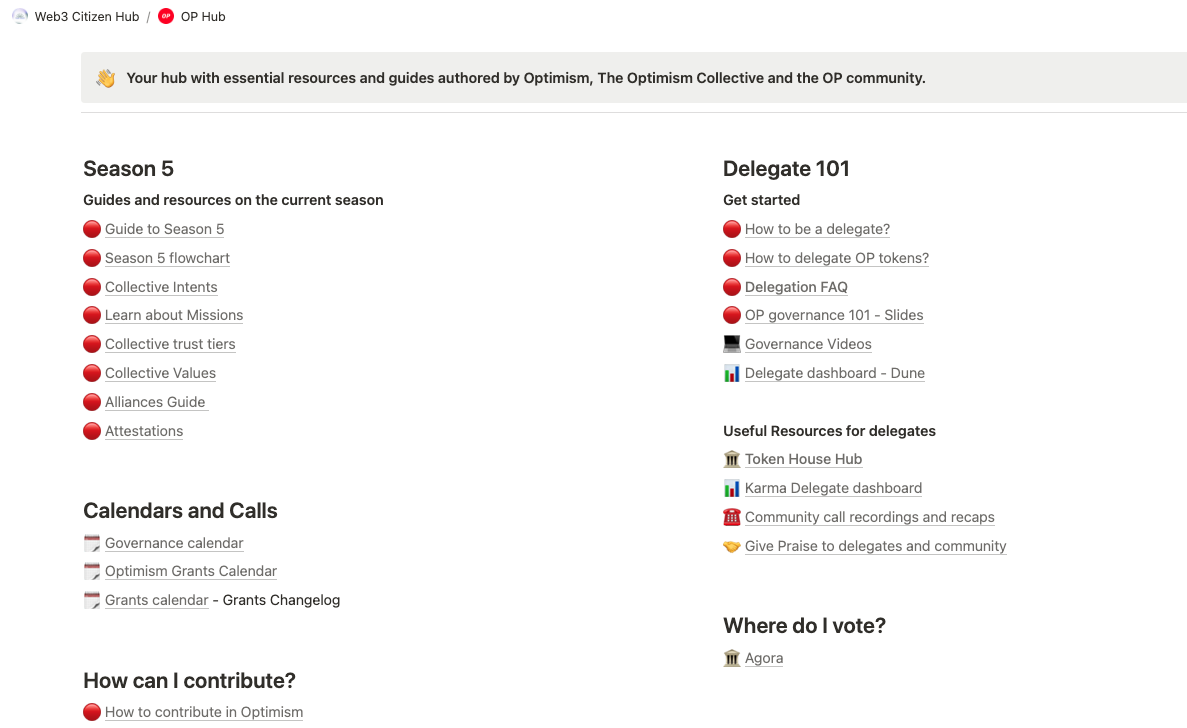Click the red OP Hub logo icon
The width and height of the screenshot is (1187, 728).
tap(166, 16)
